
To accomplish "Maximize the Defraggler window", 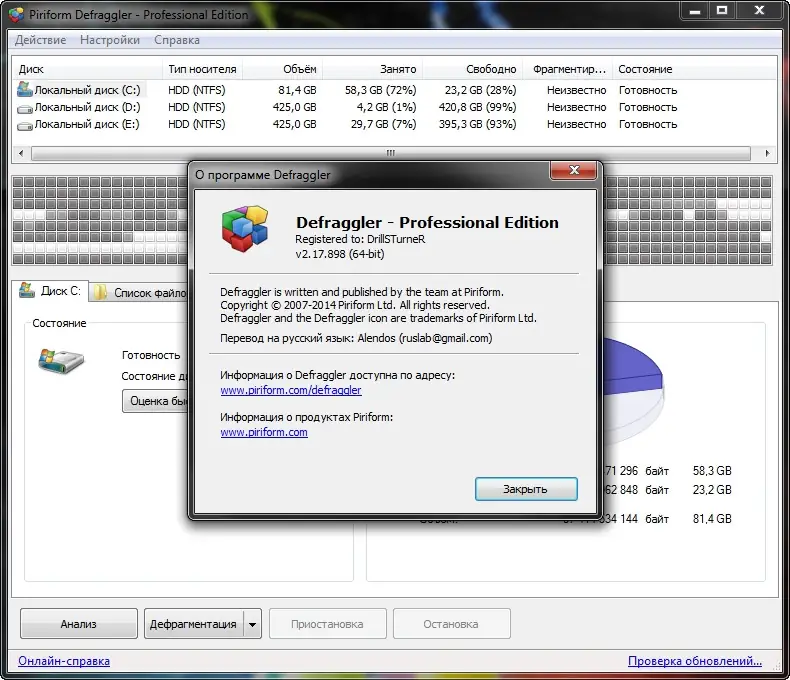I will pos(722,11).
